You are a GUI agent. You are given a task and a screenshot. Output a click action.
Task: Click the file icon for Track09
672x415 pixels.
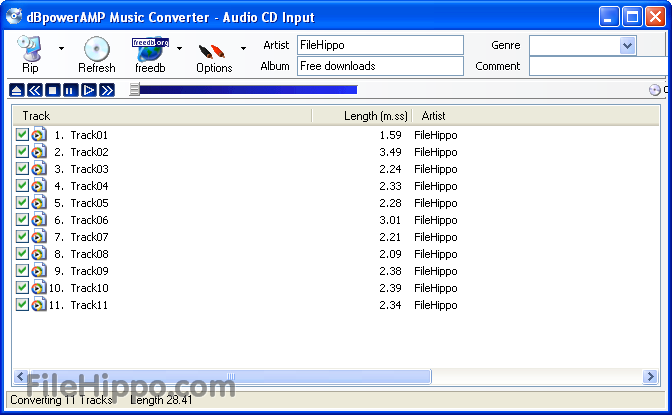pyautogui.click(x=39, y=271)
